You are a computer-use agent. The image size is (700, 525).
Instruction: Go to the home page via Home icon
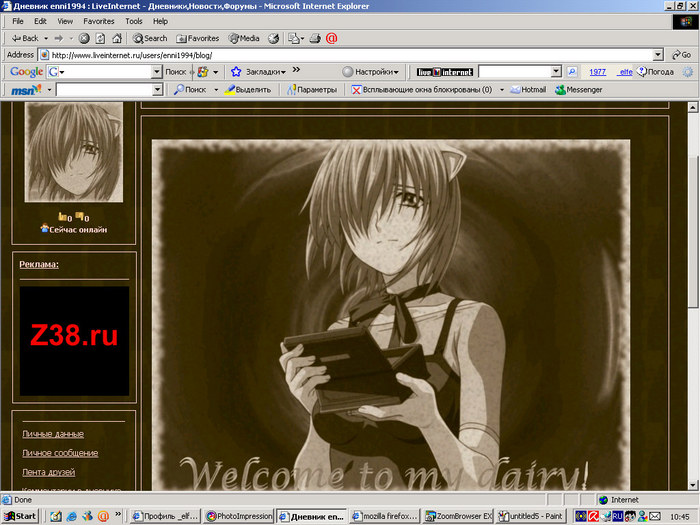click(x=117, y=38)
